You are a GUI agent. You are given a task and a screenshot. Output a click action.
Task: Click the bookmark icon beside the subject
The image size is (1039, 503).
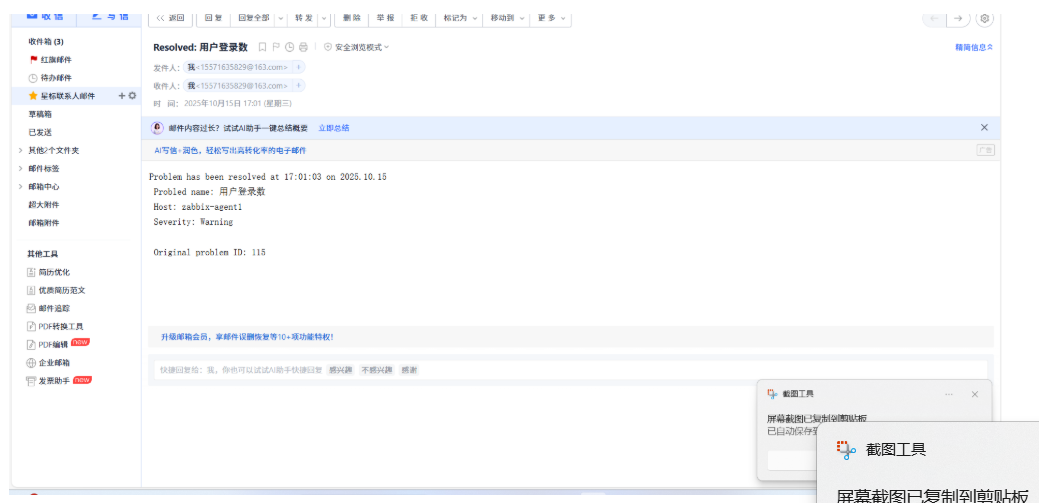tap(262, 47)
